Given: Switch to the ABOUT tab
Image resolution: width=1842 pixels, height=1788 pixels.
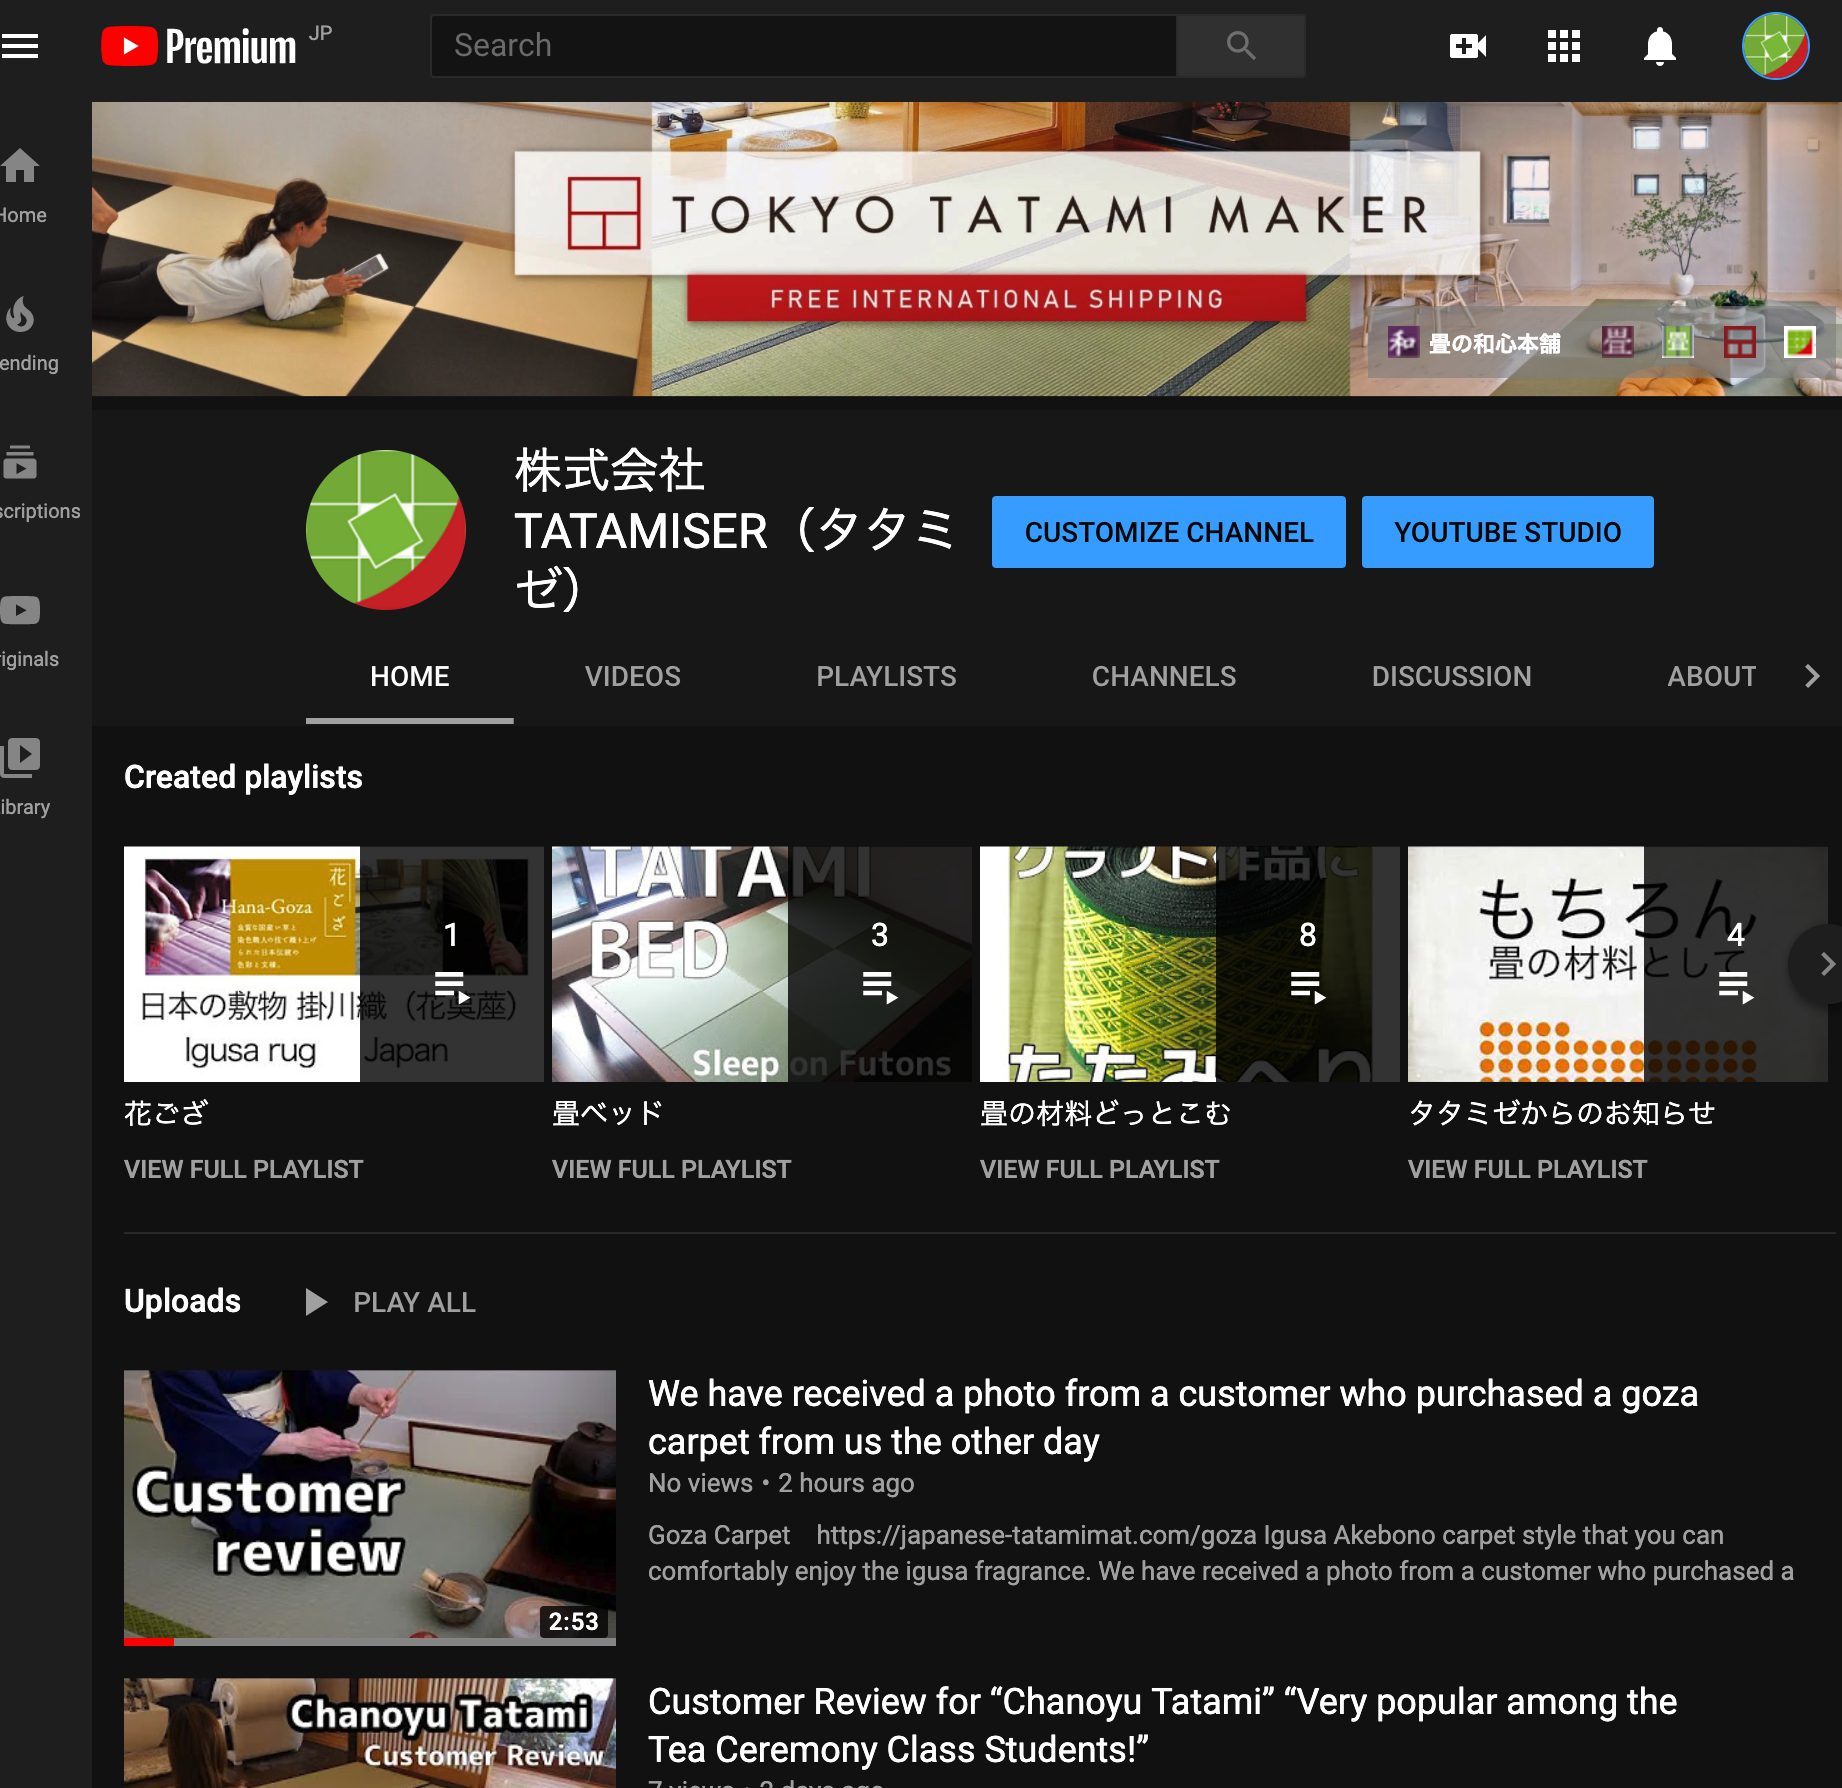Looking at the screenshot, I should (x=1712, y=677).
